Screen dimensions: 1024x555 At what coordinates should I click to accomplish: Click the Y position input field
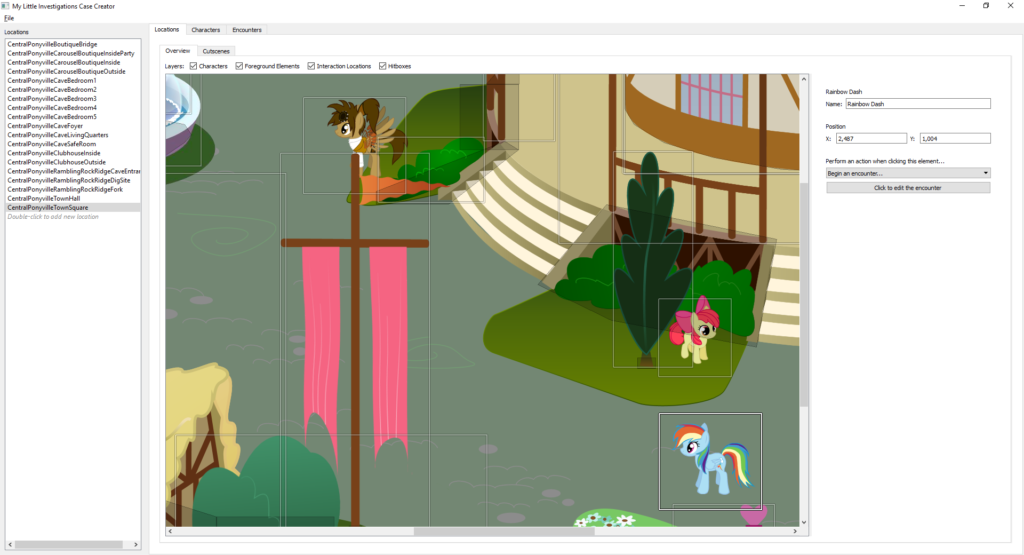point(955,138)
